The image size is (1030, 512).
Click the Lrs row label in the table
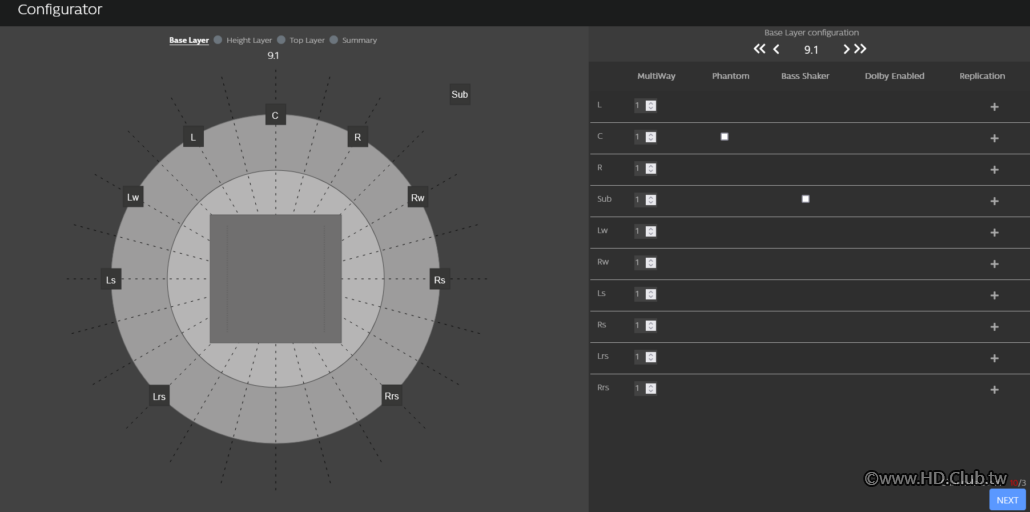point(603,356)
